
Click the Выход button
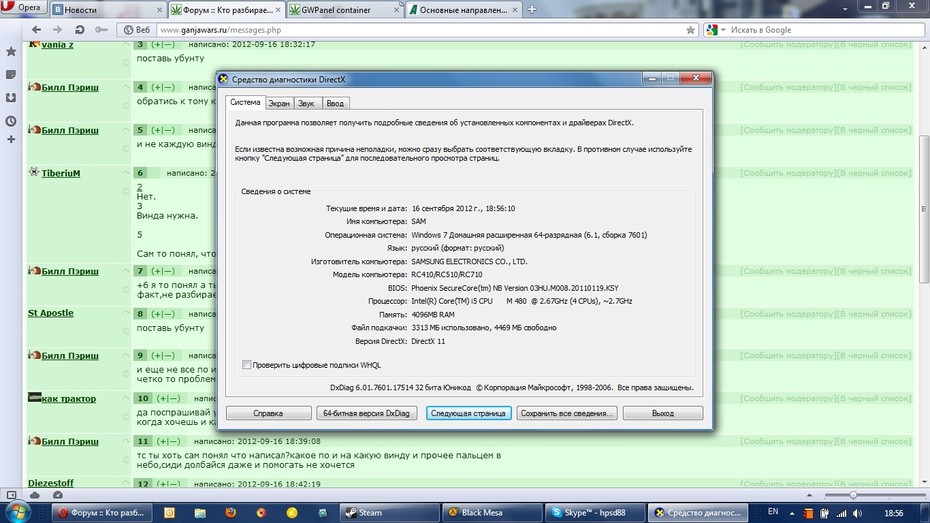click(663, 413)
